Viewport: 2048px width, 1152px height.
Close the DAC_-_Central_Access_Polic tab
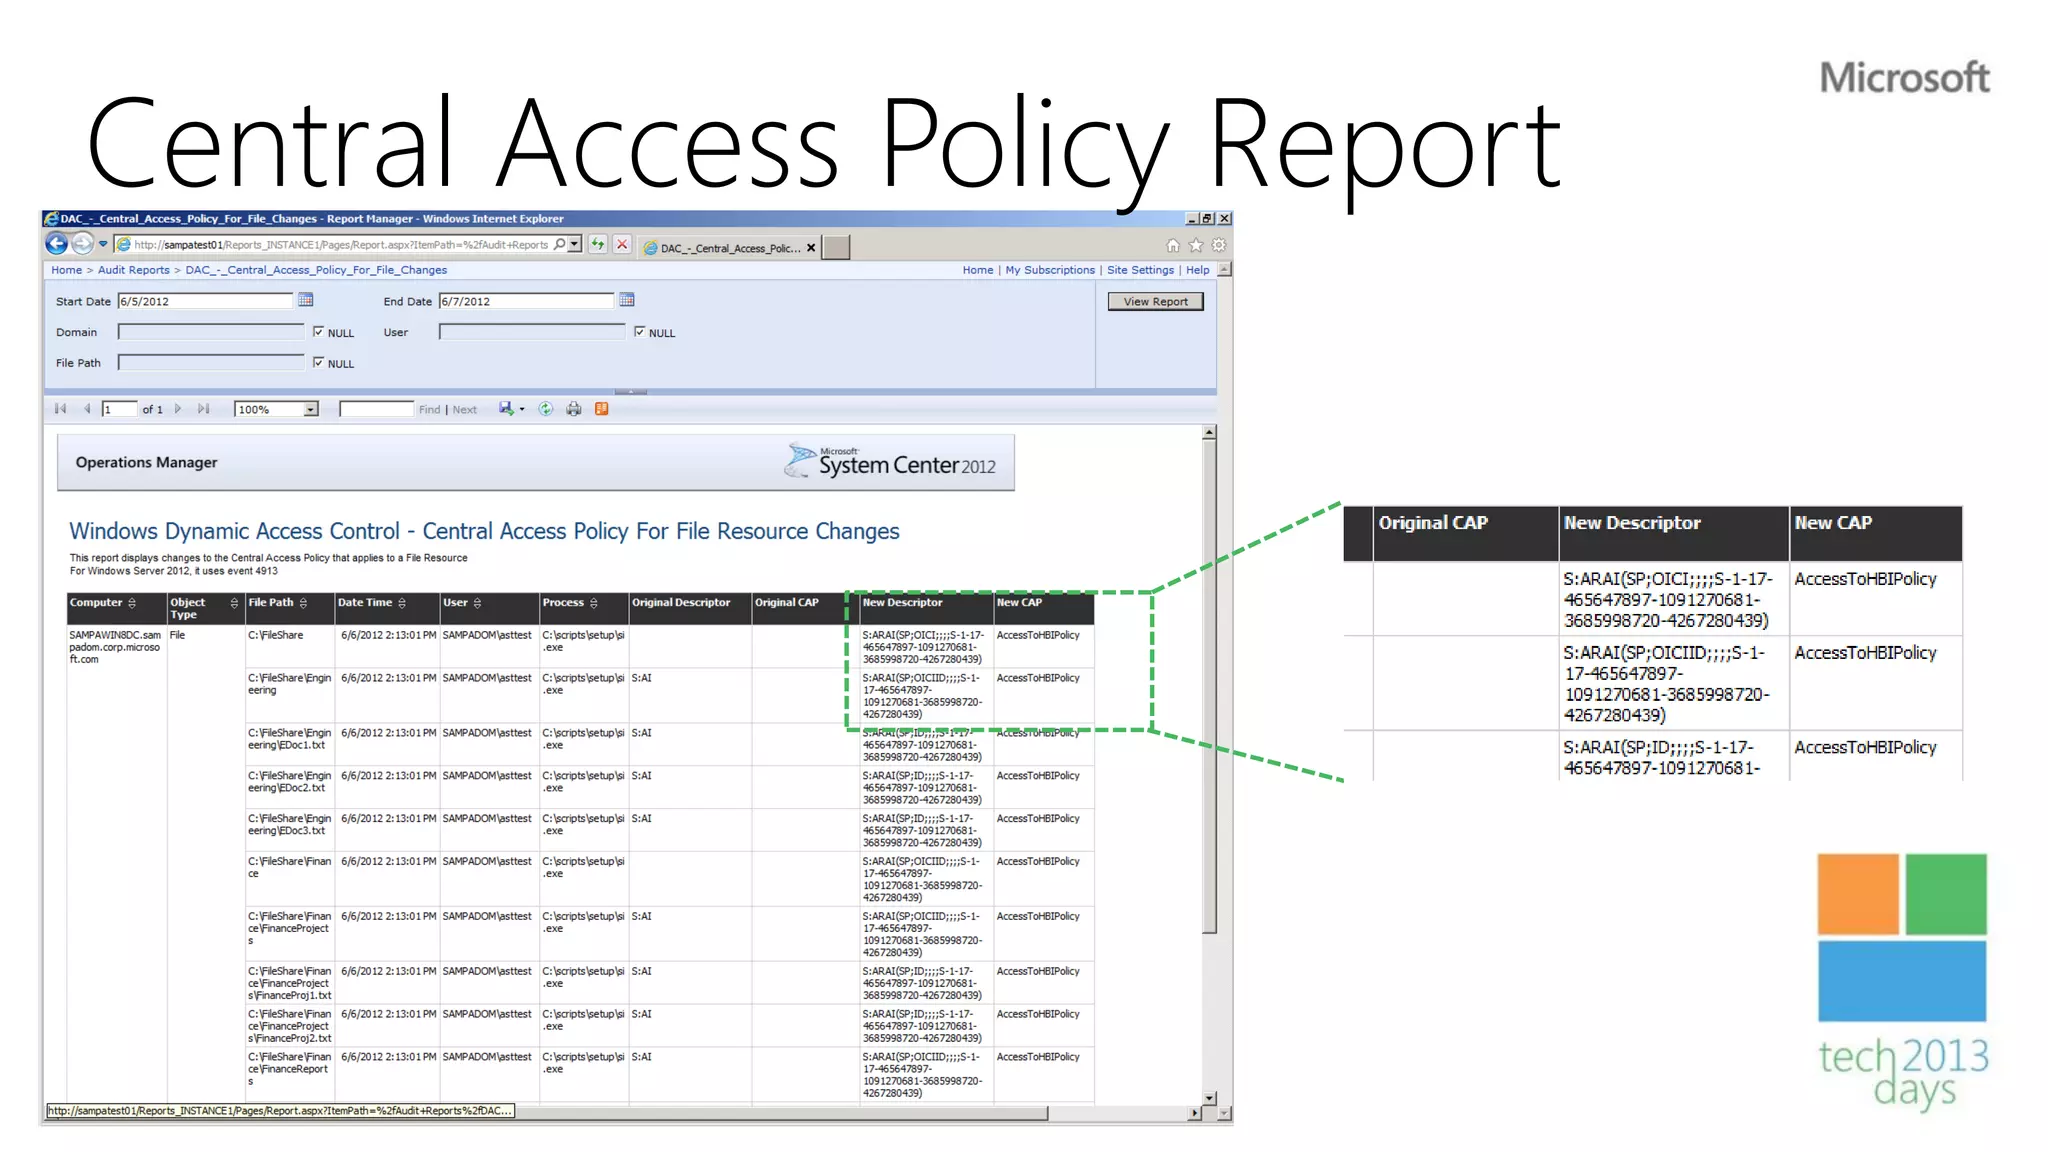coord(811,248)
